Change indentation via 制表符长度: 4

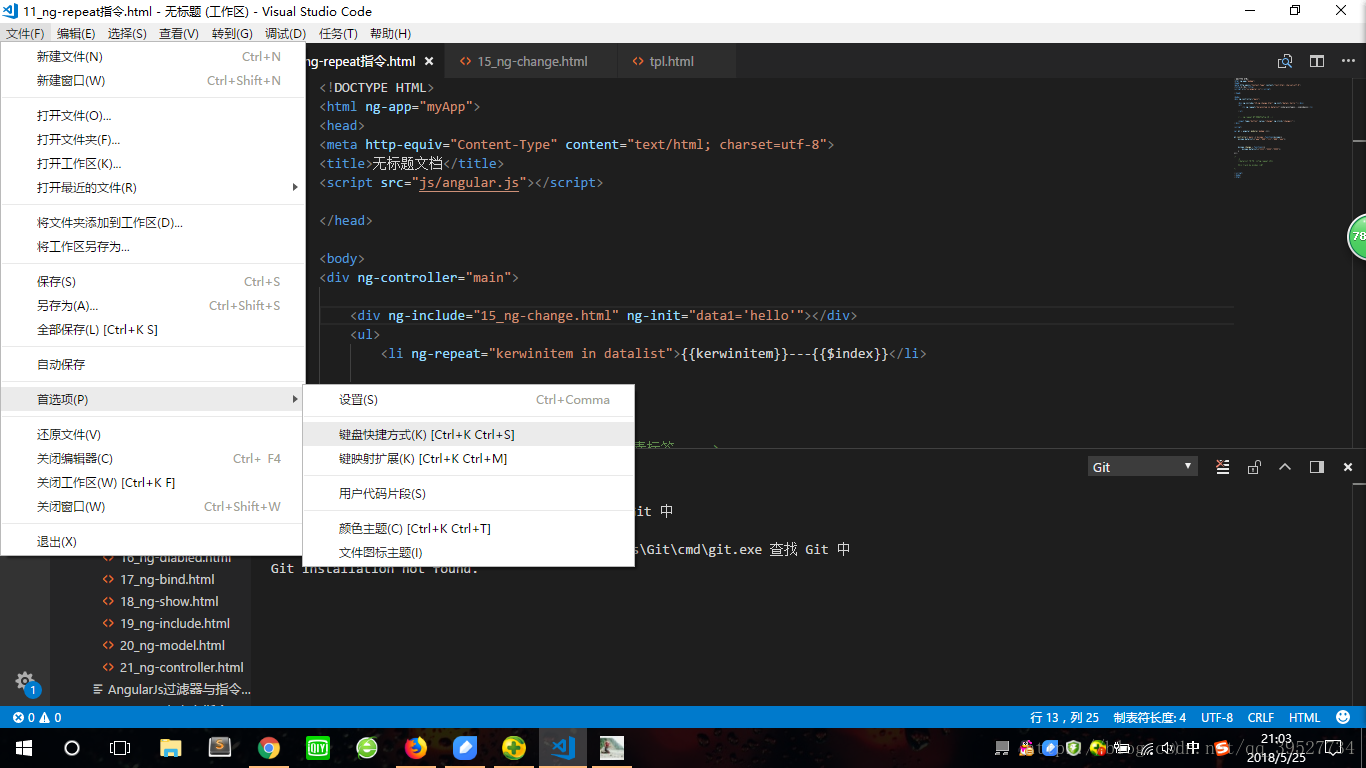coord(1150,717)
